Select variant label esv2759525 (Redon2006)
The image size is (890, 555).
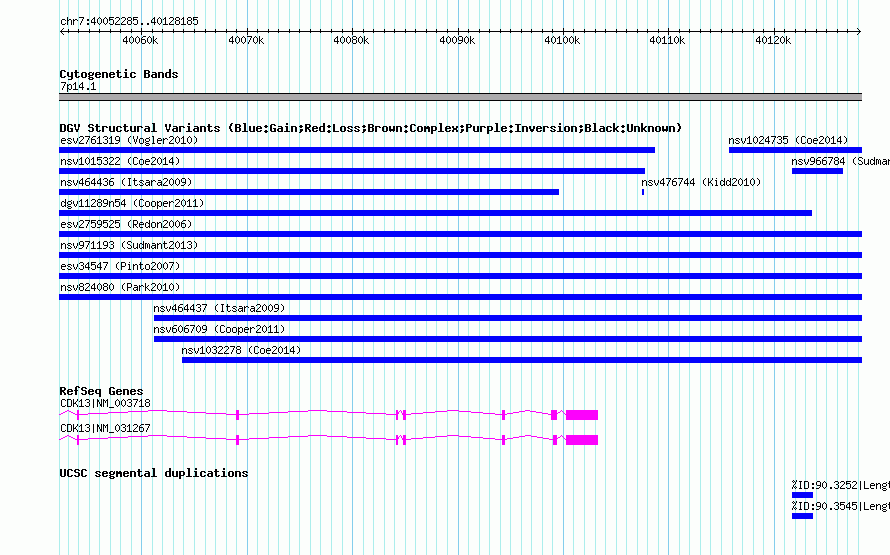pyautogui.click(x=126, y=224)
